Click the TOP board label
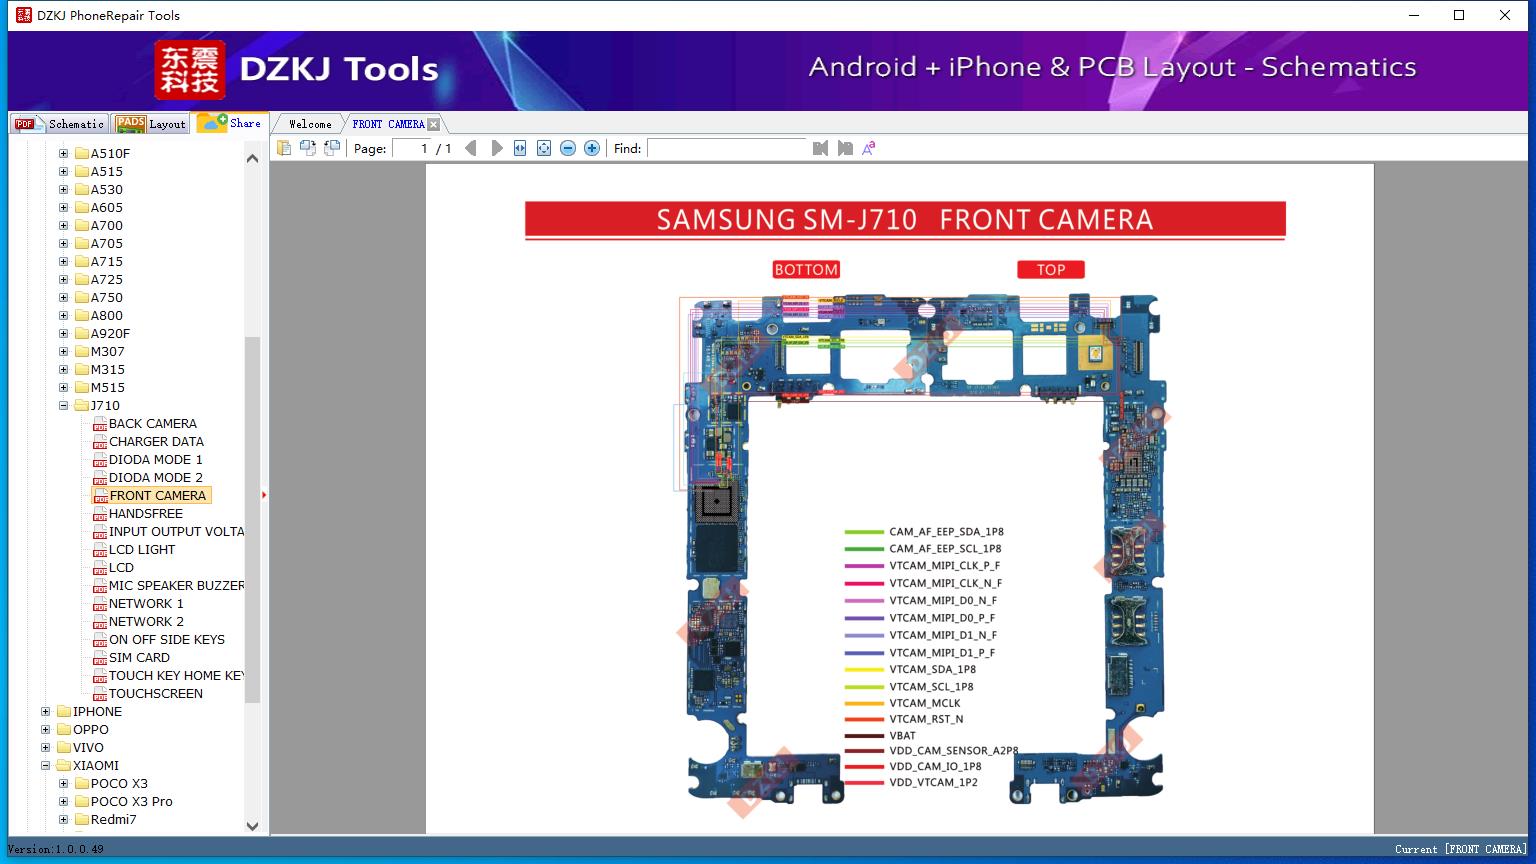 pyautogui.click(x=1051, y=270)
